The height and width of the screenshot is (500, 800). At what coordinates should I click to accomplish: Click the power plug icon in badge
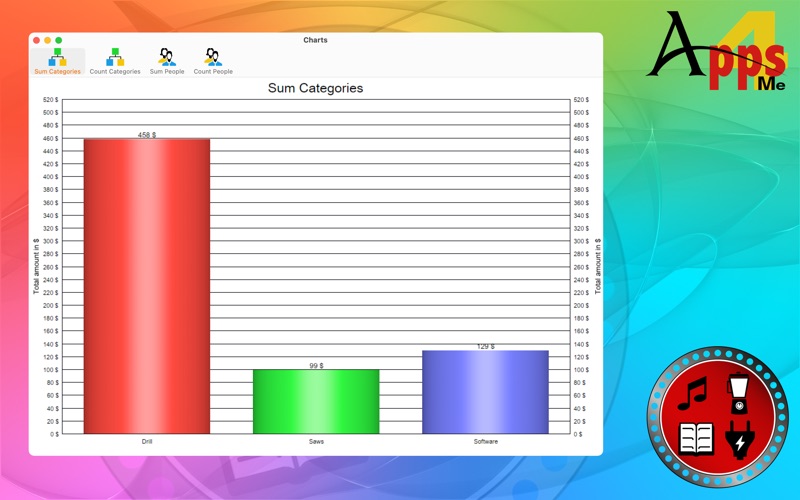740,439
